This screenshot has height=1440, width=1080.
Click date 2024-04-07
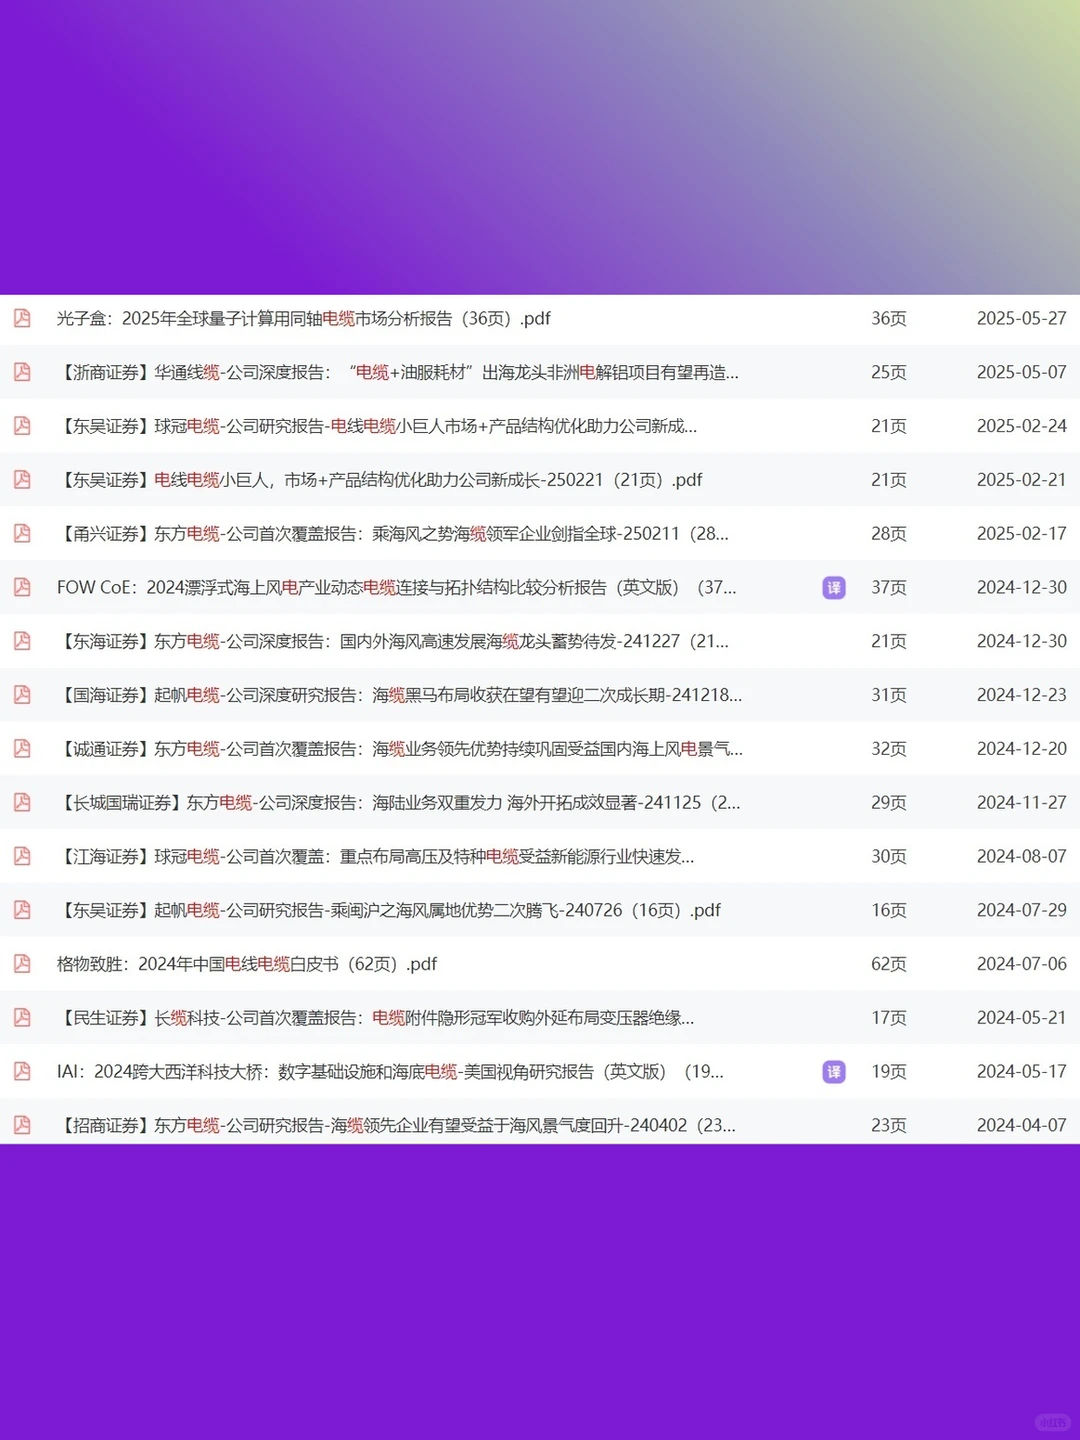(1022, 1125)
